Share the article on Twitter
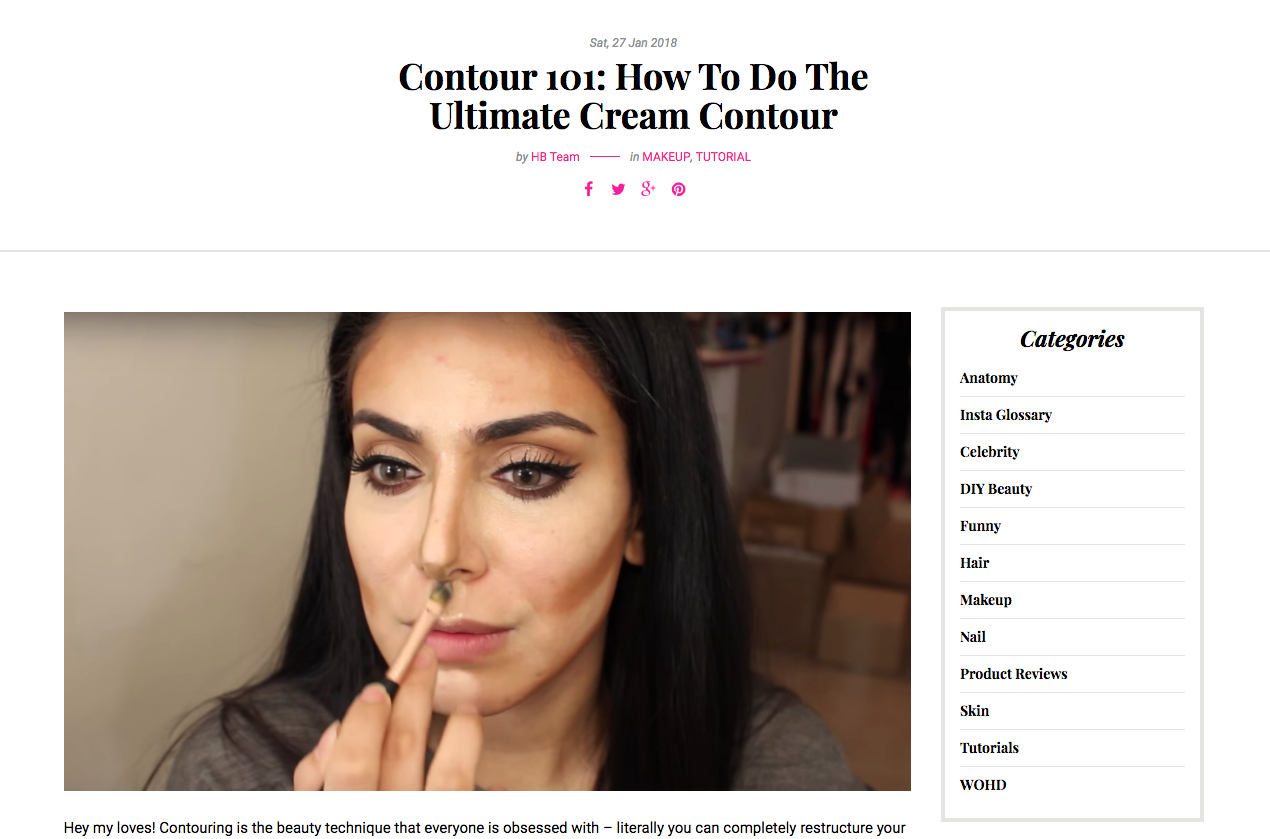The width and height of the screenshot is (1270, 839). 618,189
